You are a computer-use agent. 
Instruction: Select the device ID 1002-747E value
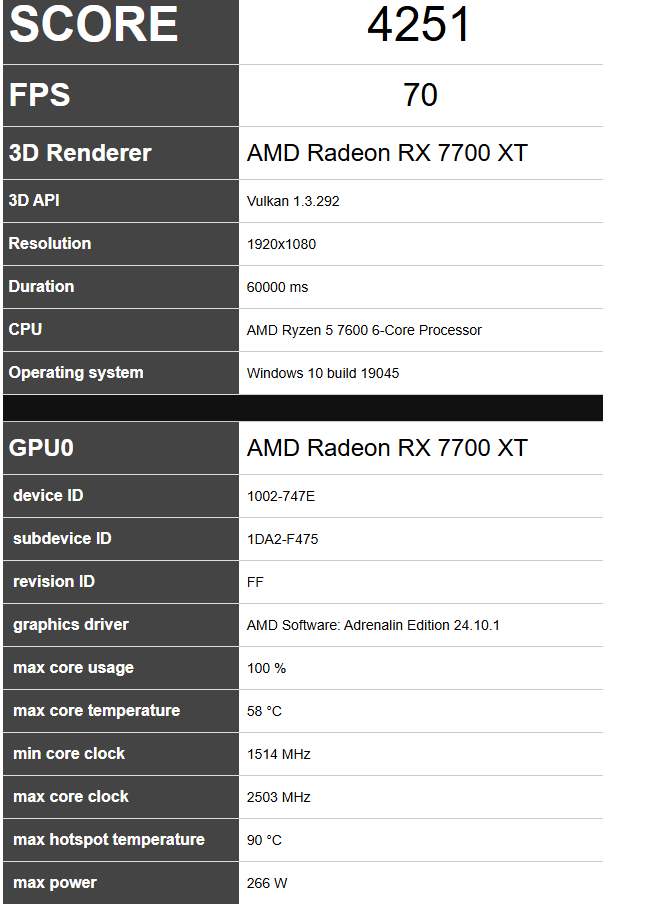tap(281, 496)
